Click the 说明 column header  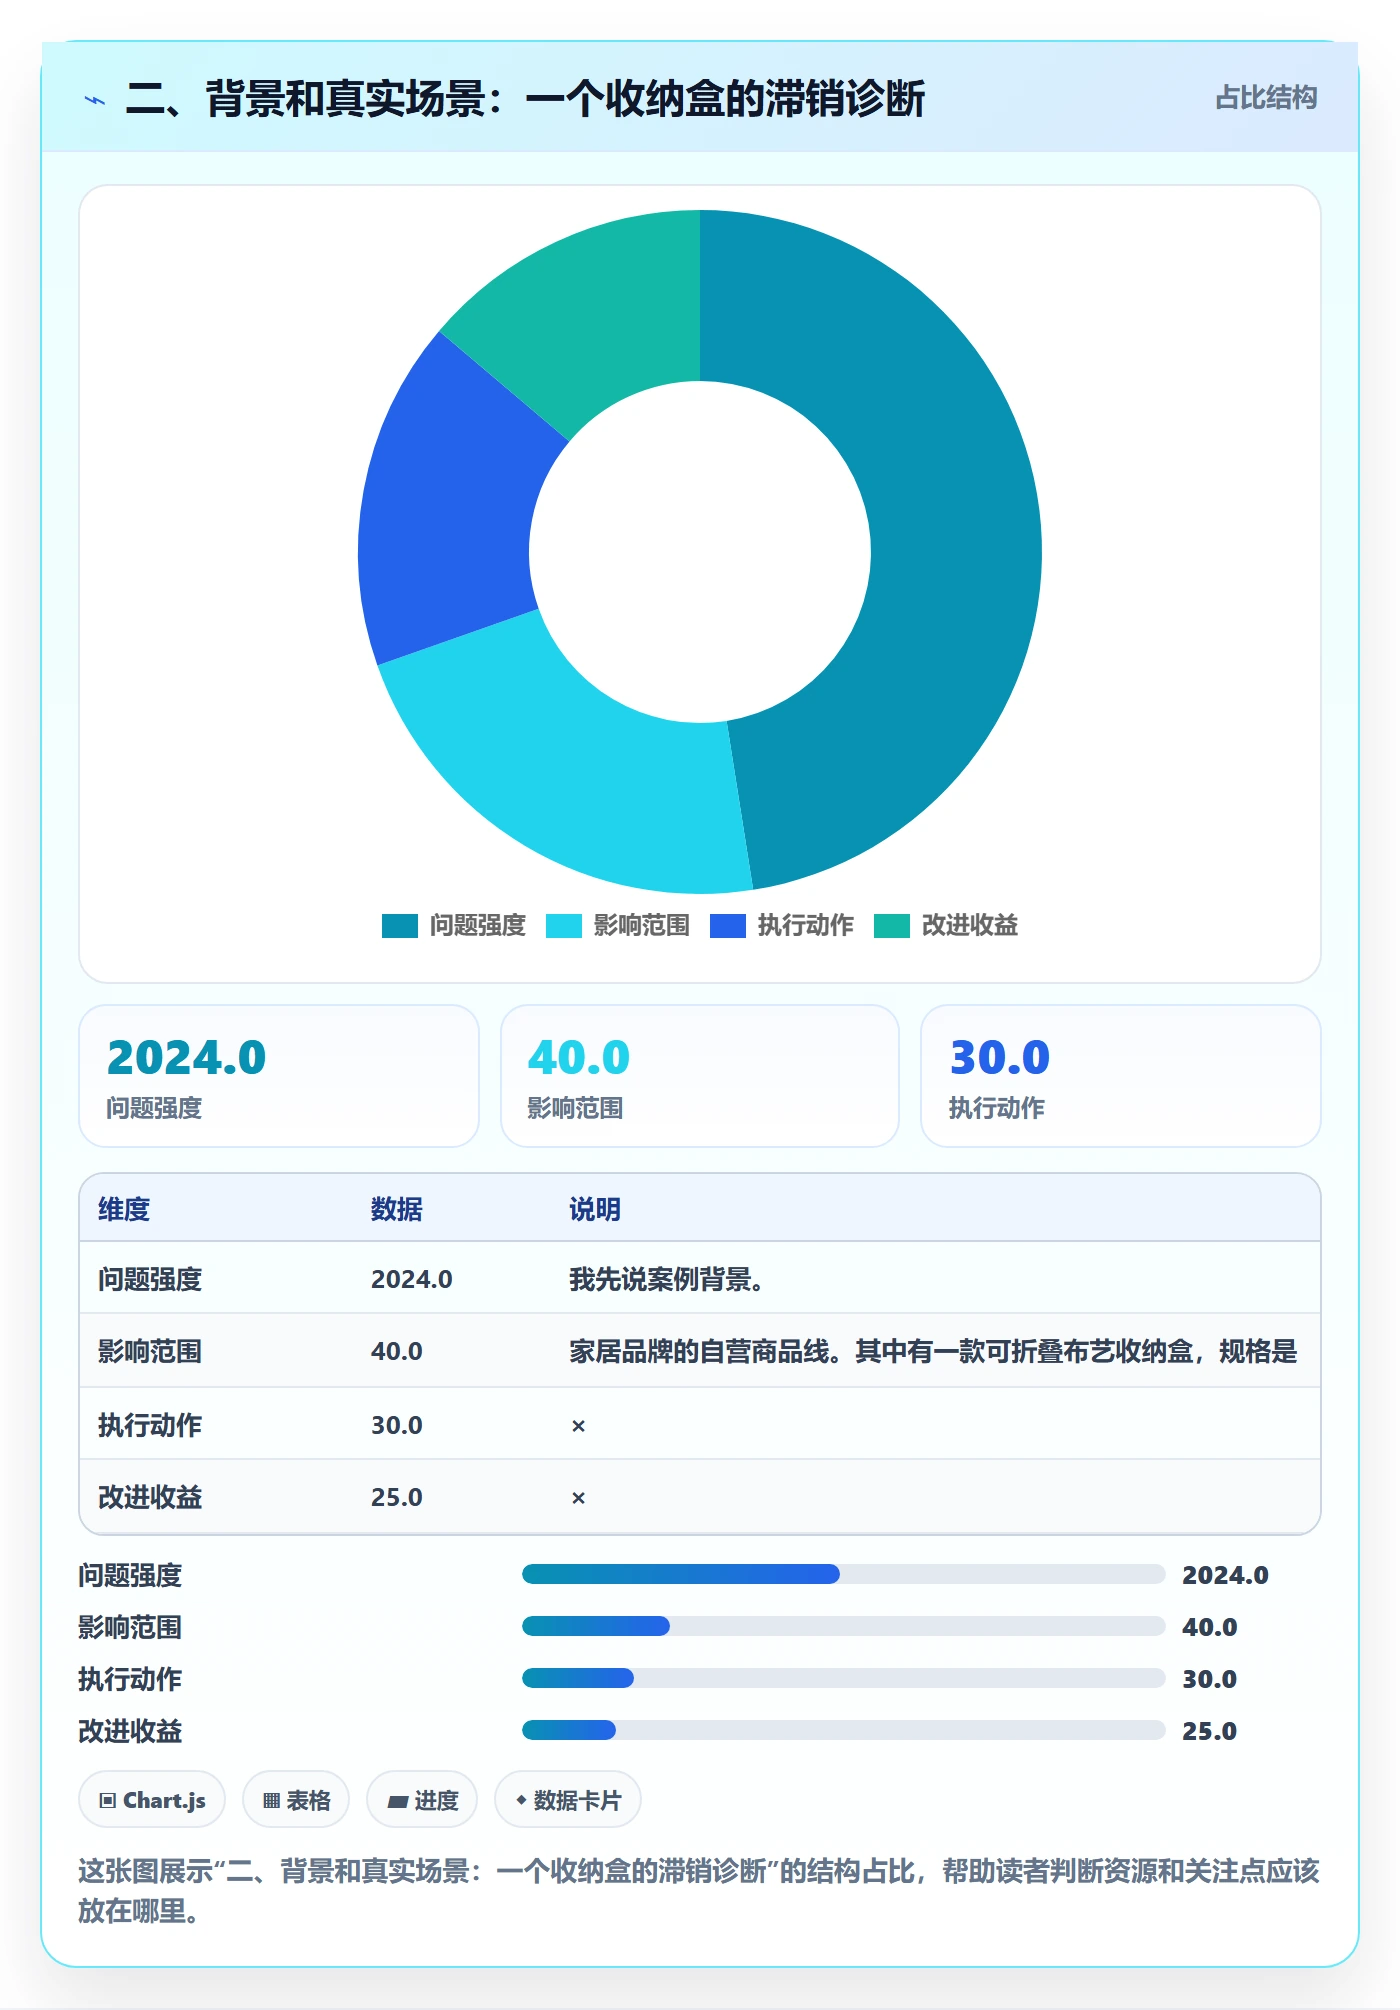[x=595, y=1209]
